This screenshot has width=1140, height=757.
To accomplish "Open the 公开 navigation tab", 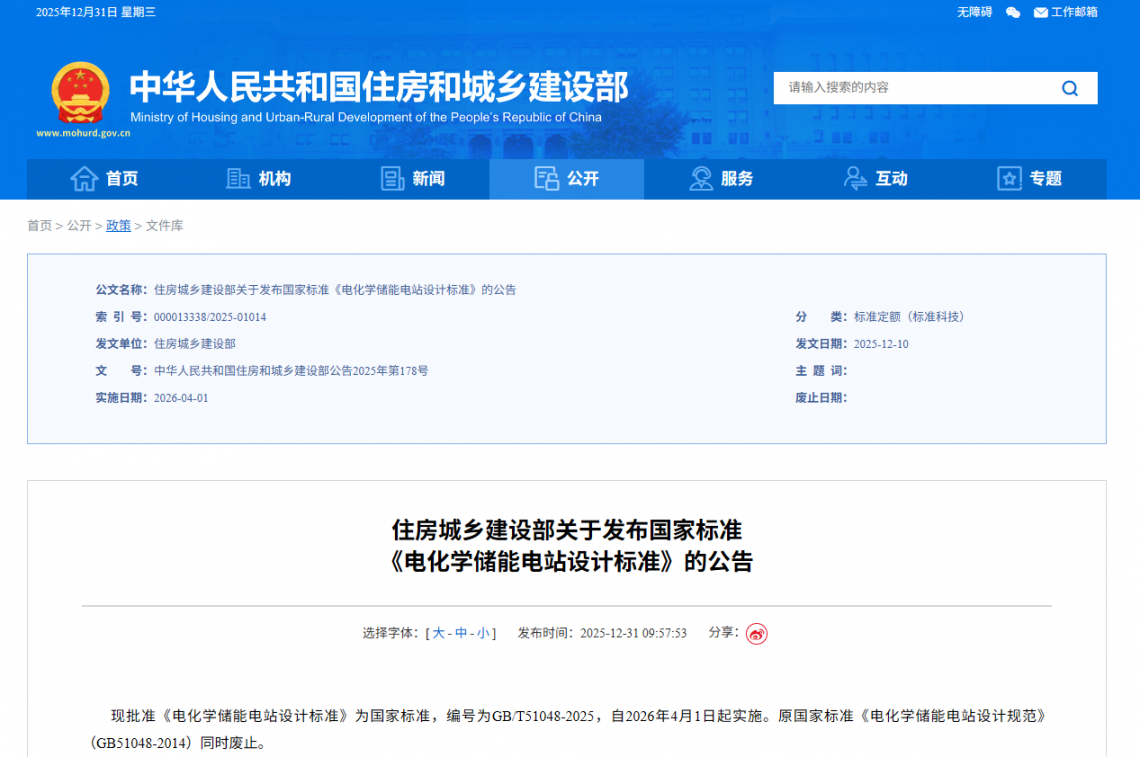I will click(567, 179).
